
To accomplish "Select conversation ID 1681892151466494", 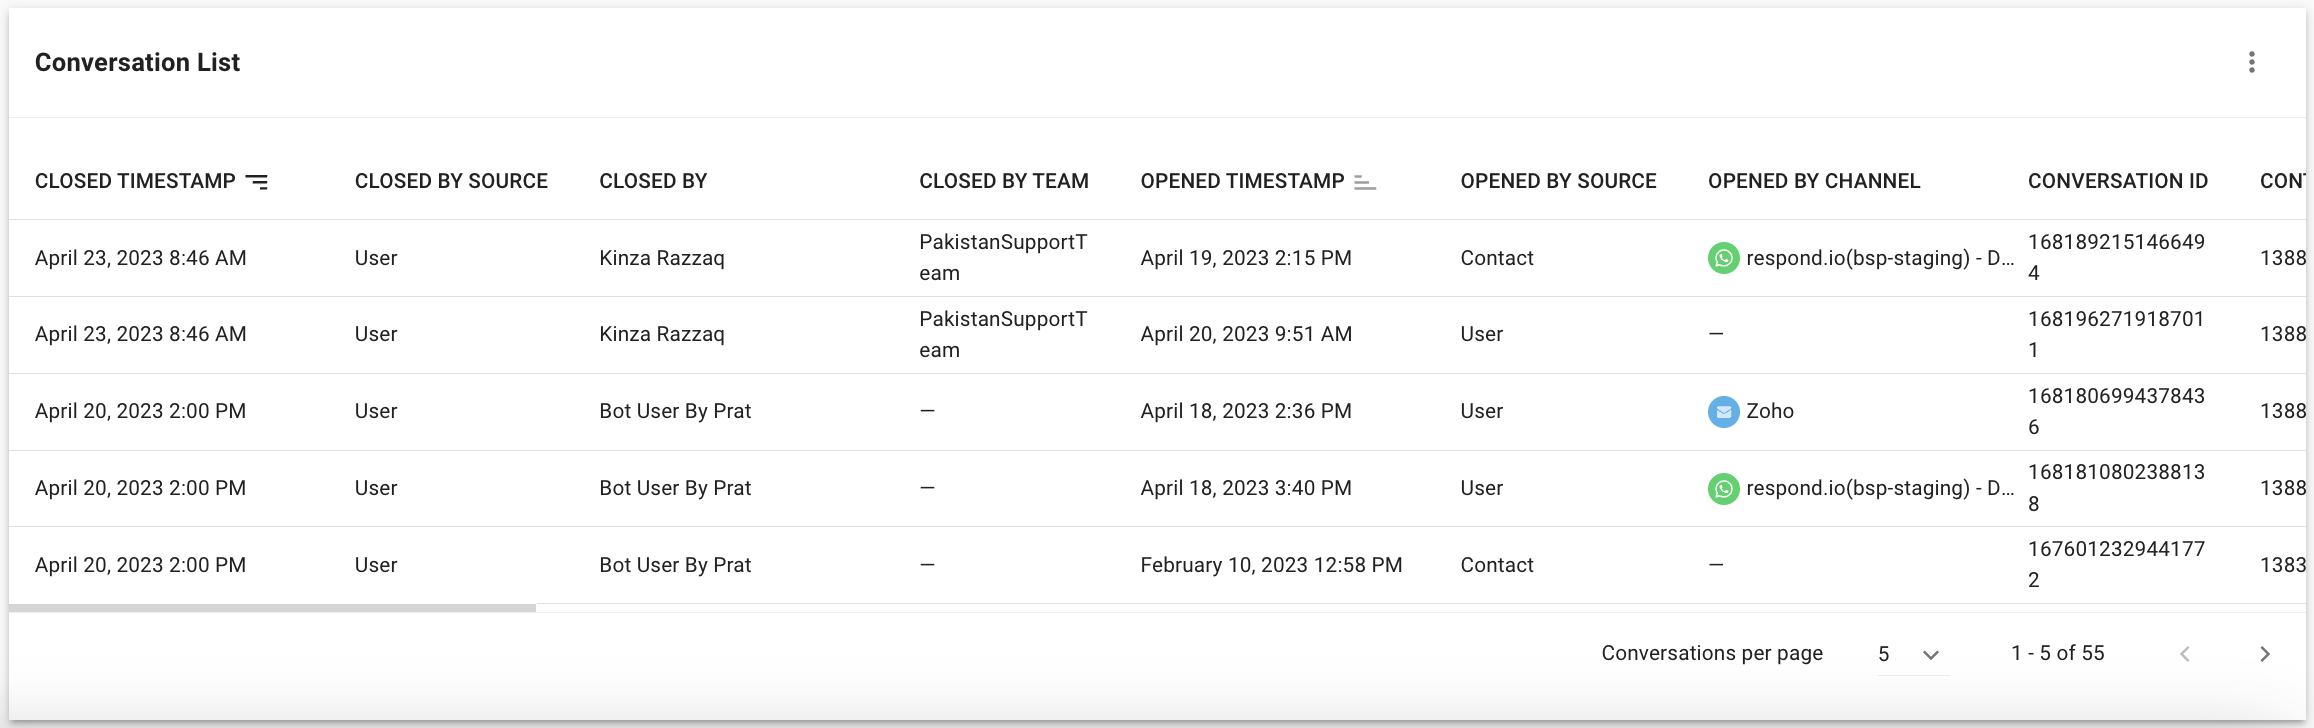I will pos(2115,257).
